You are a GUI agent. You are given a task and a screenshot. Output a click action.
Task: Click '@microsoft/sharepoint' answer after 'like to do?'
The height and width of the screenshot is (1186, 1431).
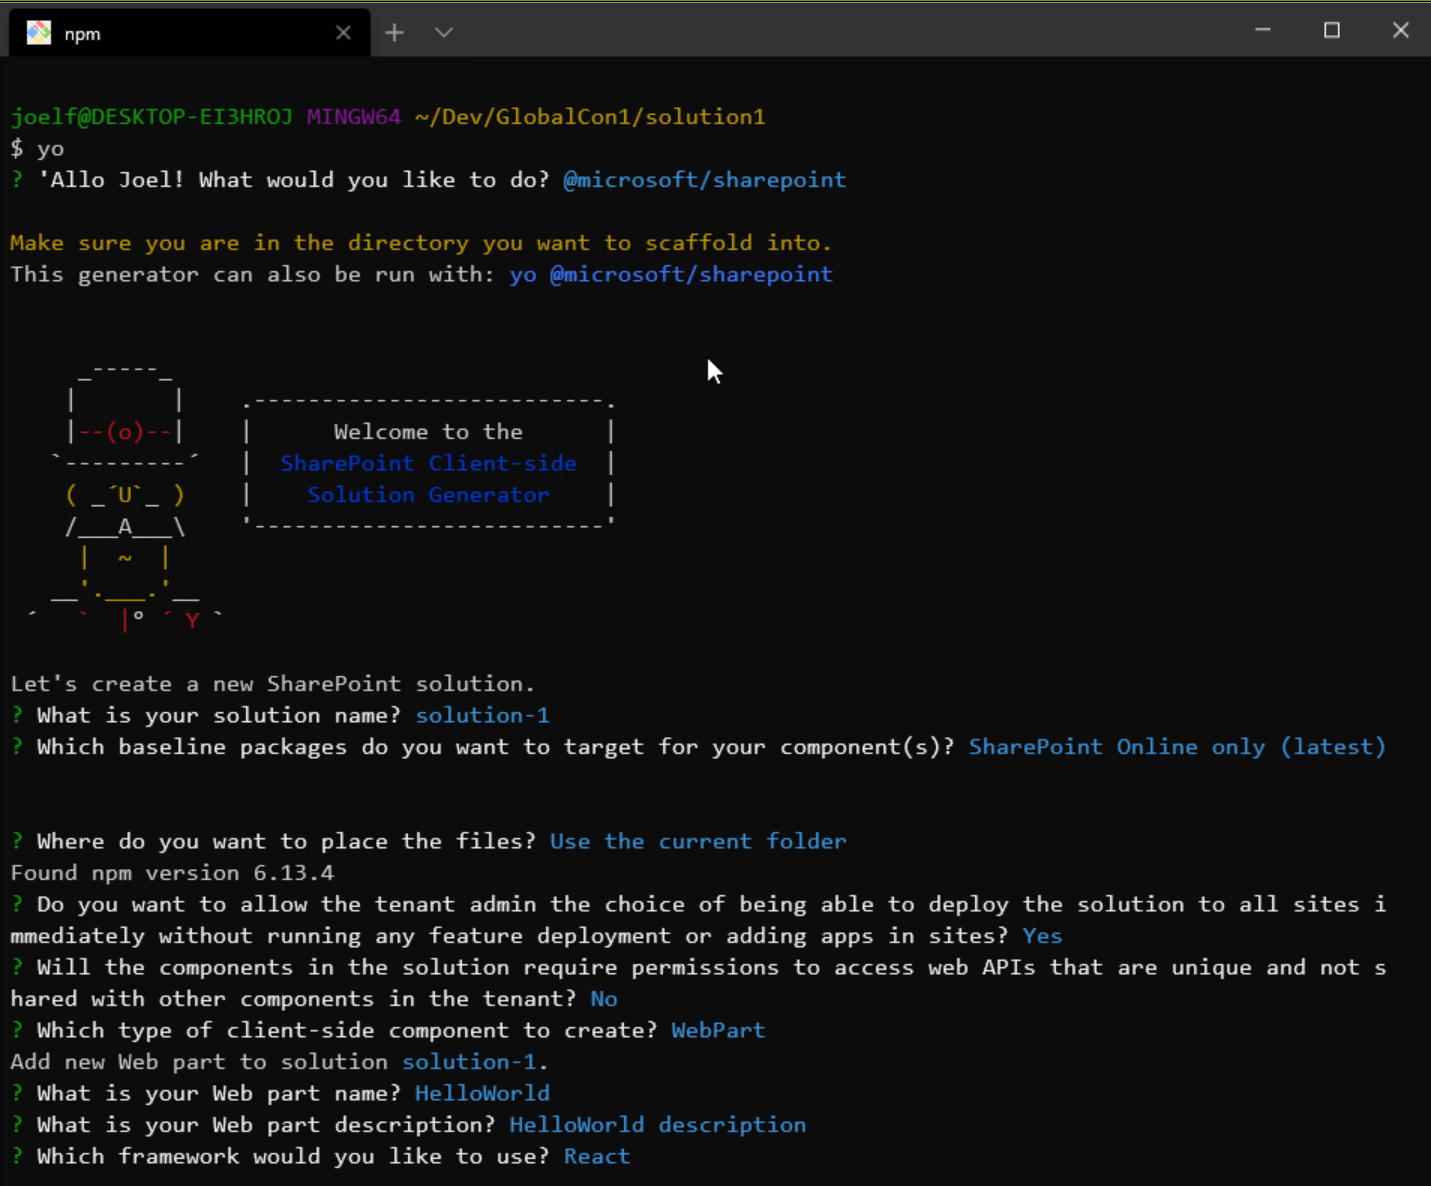[705, 180]
